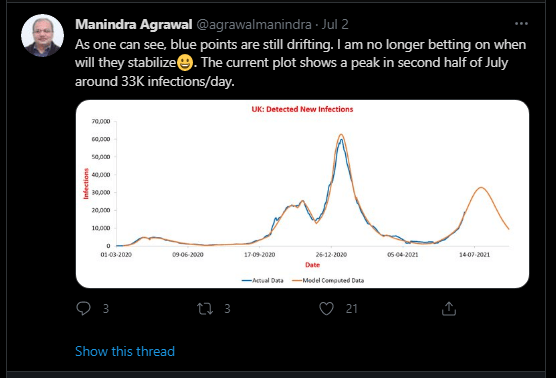Click the reply count 3

[106, 309]
